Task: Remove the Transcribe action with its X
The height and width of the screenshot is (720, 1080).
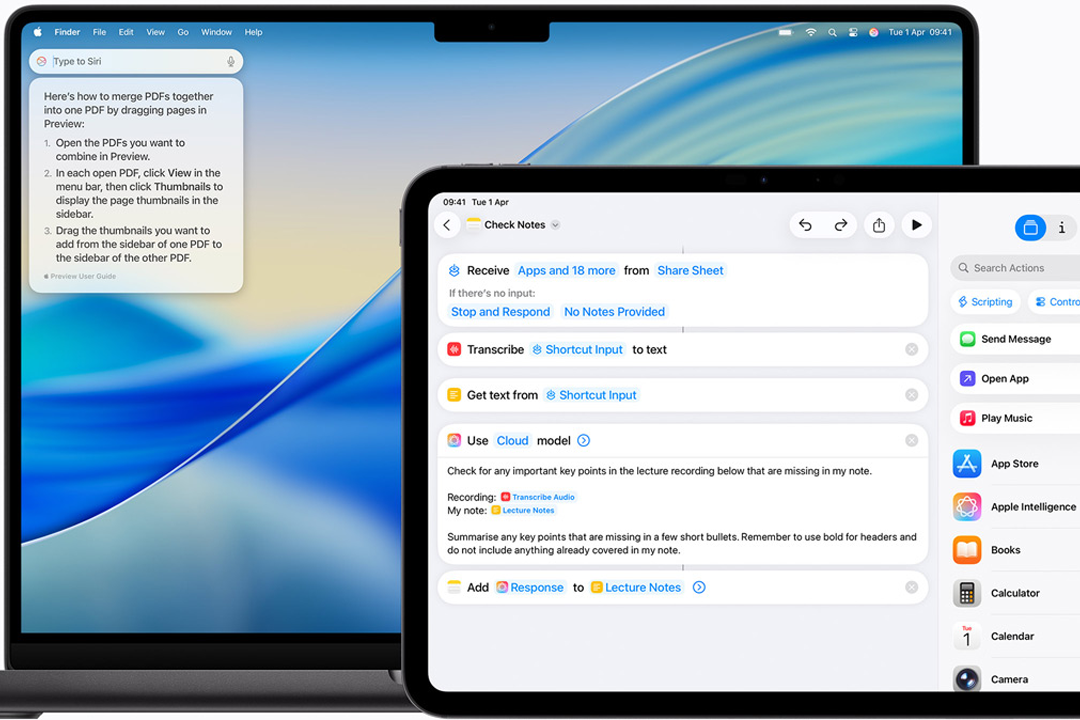Action: [x=911, y=350]
